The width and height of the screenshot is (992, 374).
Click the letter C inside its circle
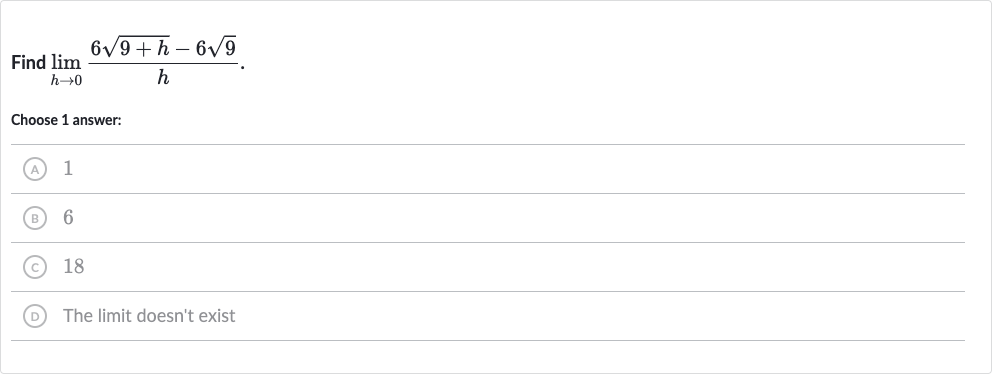[35, 267]
